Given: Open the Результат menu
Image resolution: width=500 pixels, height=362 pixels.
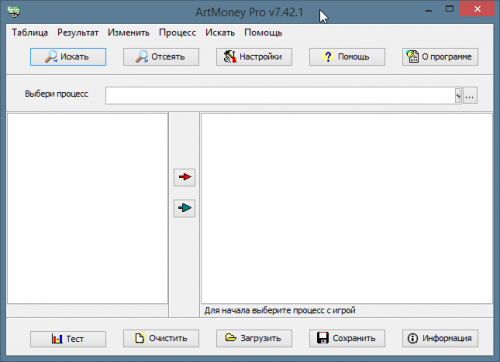Looking at the screenshot, I should coord(78,33).
